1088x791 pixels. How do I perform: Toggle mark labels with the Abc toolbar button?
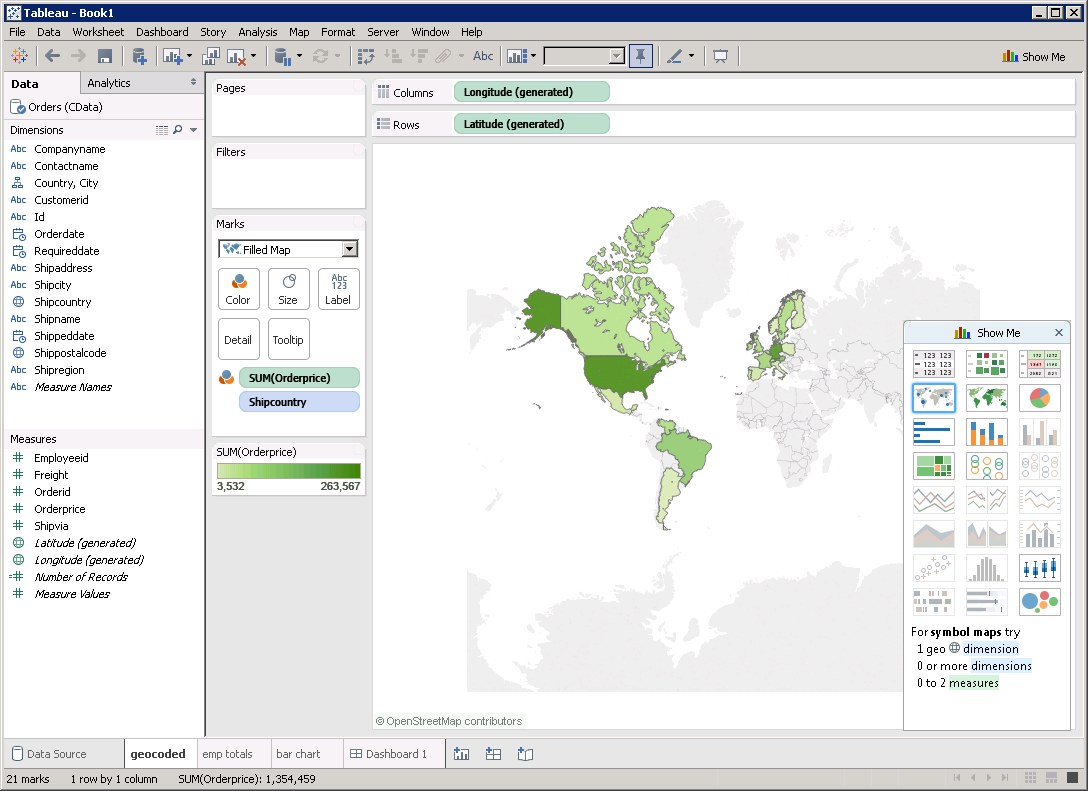pyautogui.click(x=483, y=56)
